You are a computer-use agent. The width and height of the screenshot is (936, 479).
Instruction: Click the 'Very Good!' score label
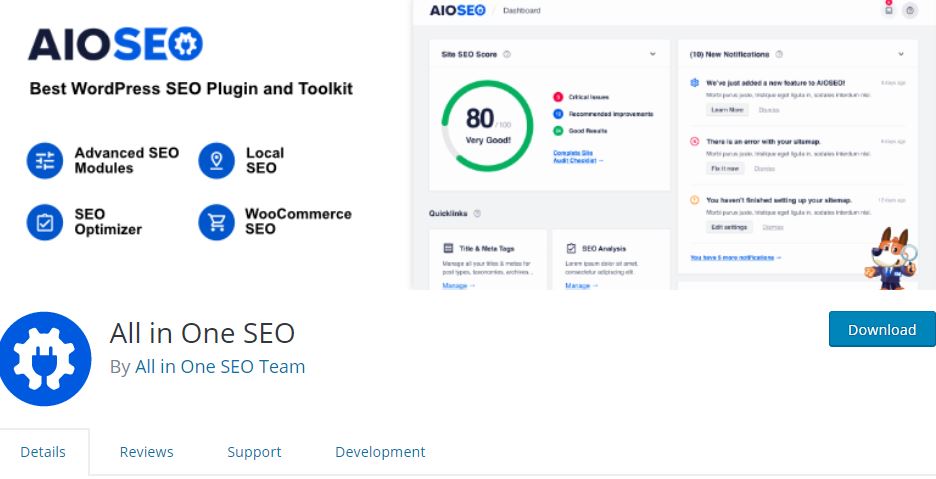(x=488, y=140)
